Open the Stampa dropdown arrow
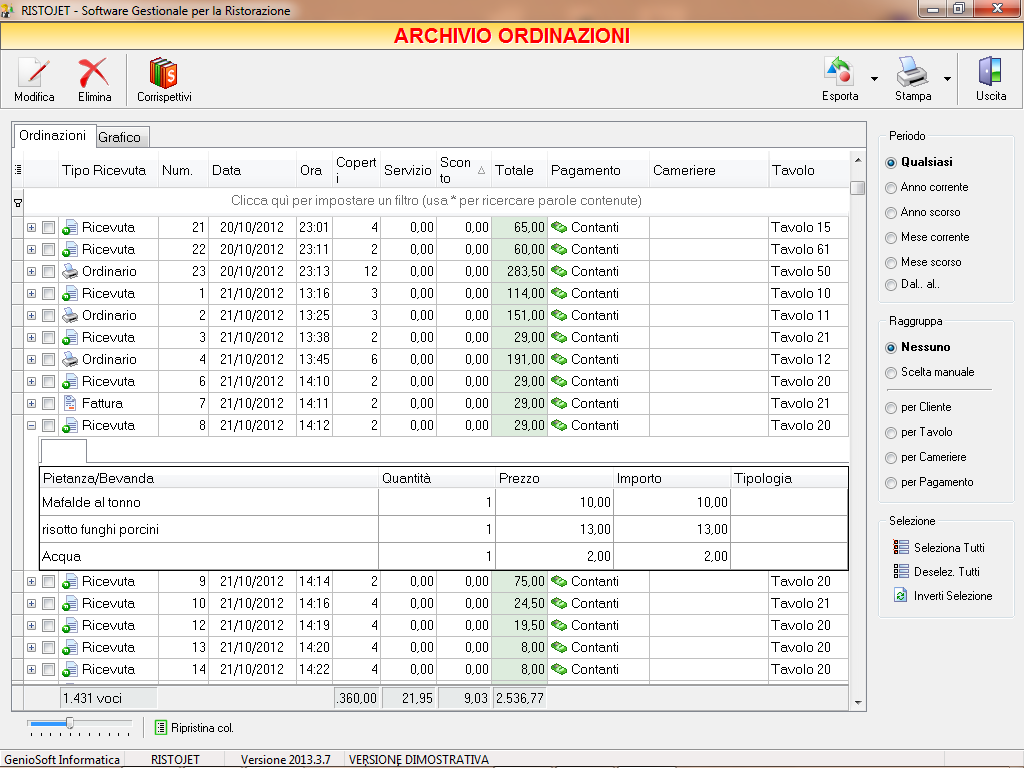The width and height of the screenshot is (1024, 768). (947, 79)
